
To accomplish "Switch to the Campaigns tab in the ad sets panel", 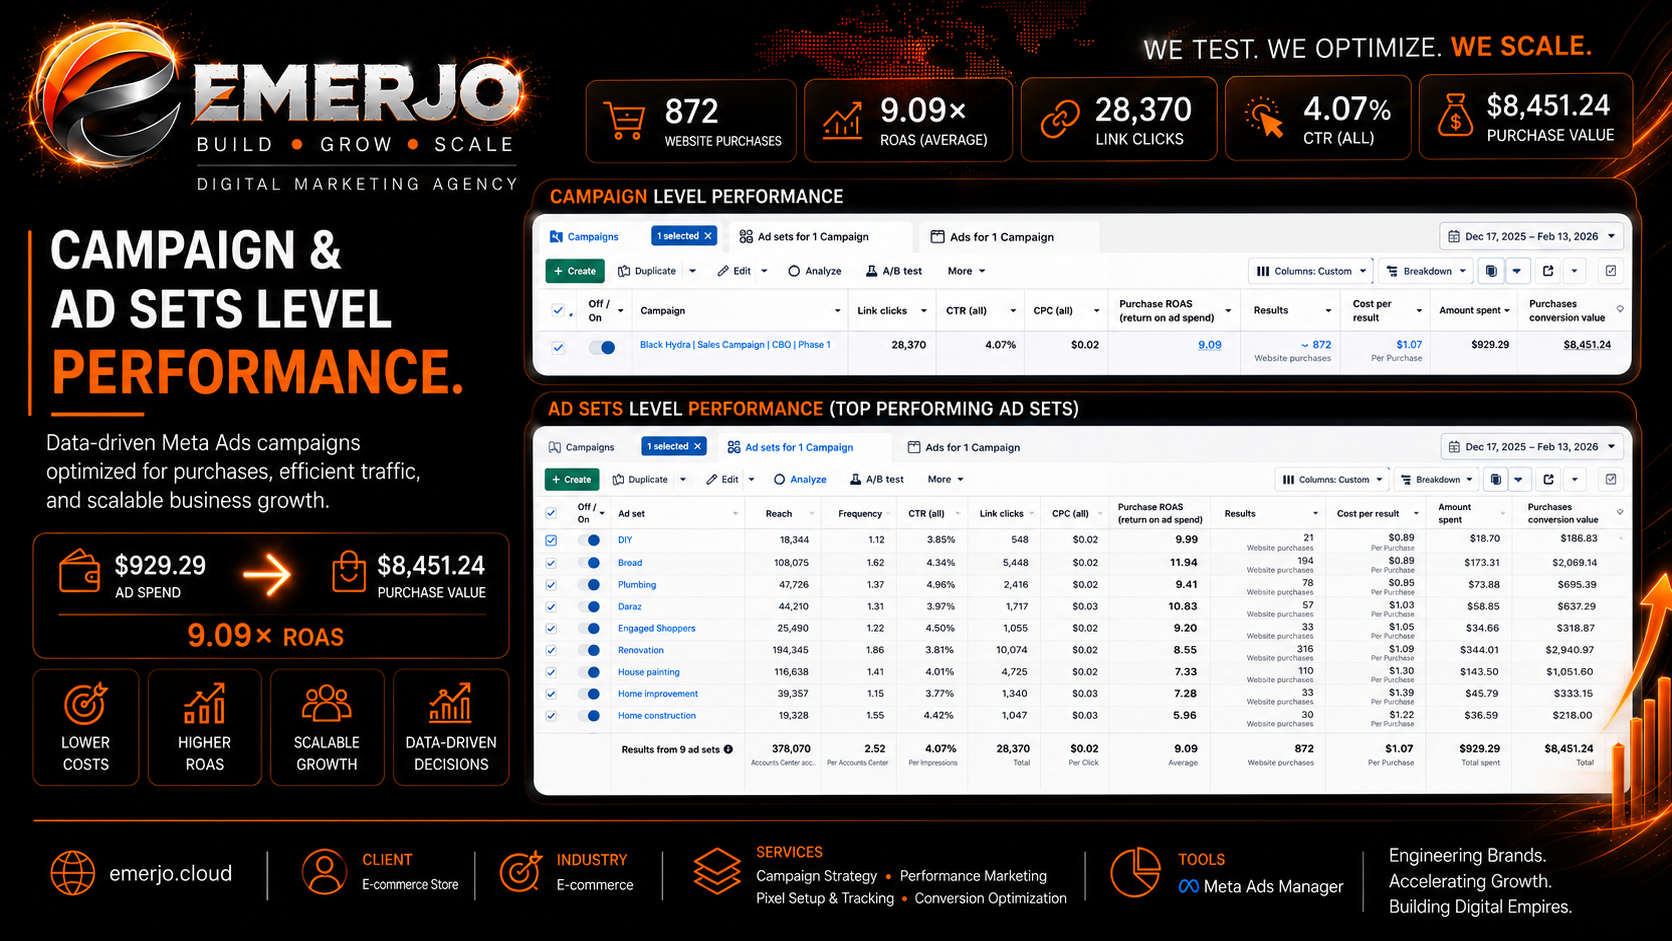I will coord(581,447).
